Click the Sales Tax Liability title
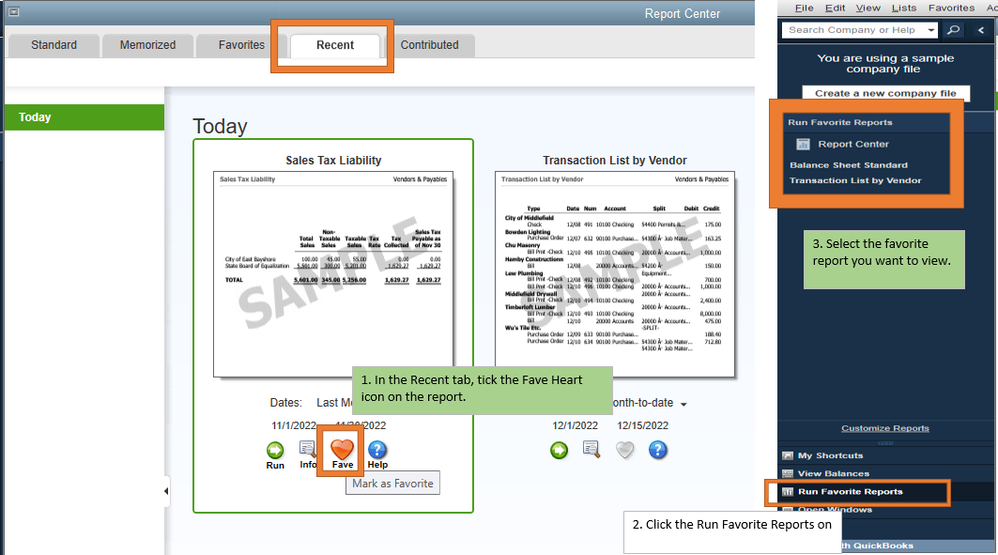 click(334, 160)
